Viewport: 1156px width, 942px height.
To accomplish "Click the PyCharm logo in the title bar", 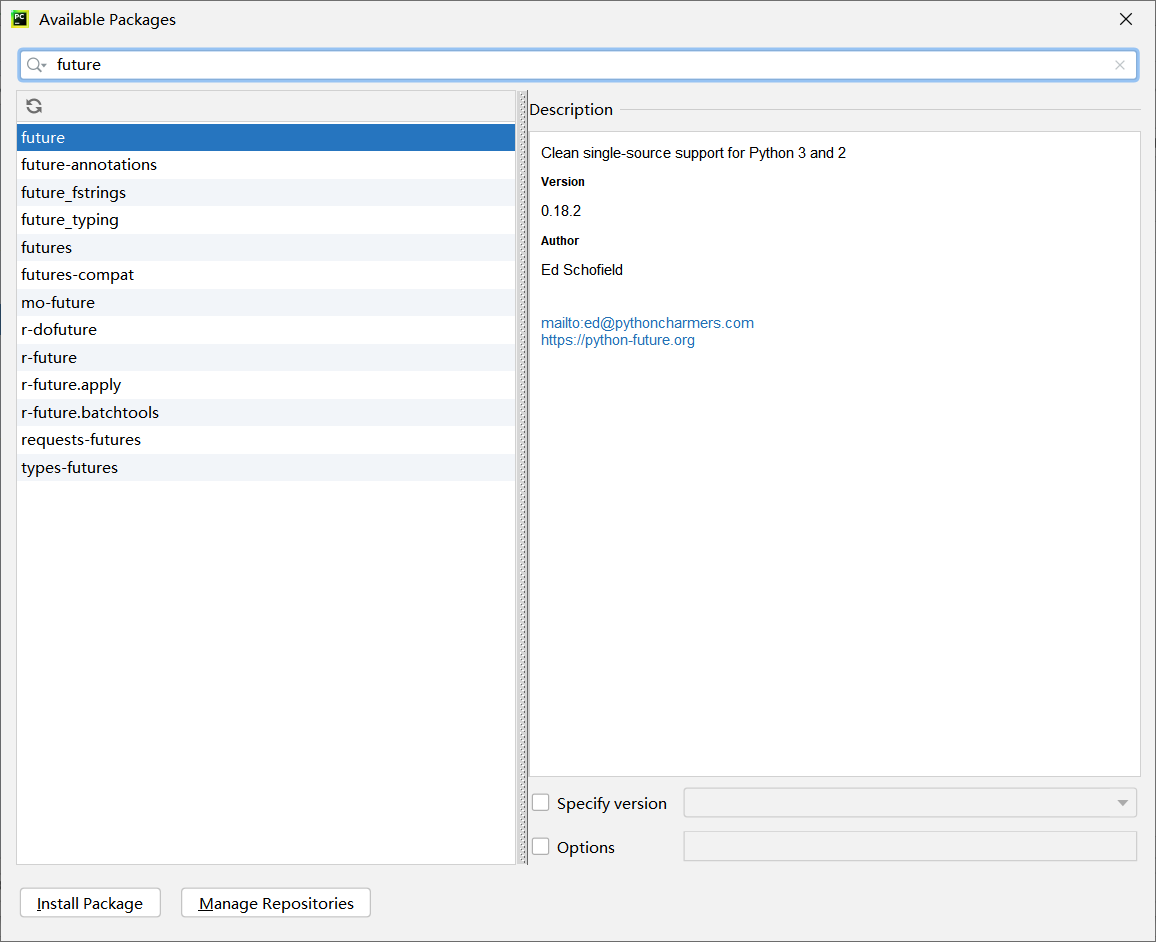I will coord(20,19).
